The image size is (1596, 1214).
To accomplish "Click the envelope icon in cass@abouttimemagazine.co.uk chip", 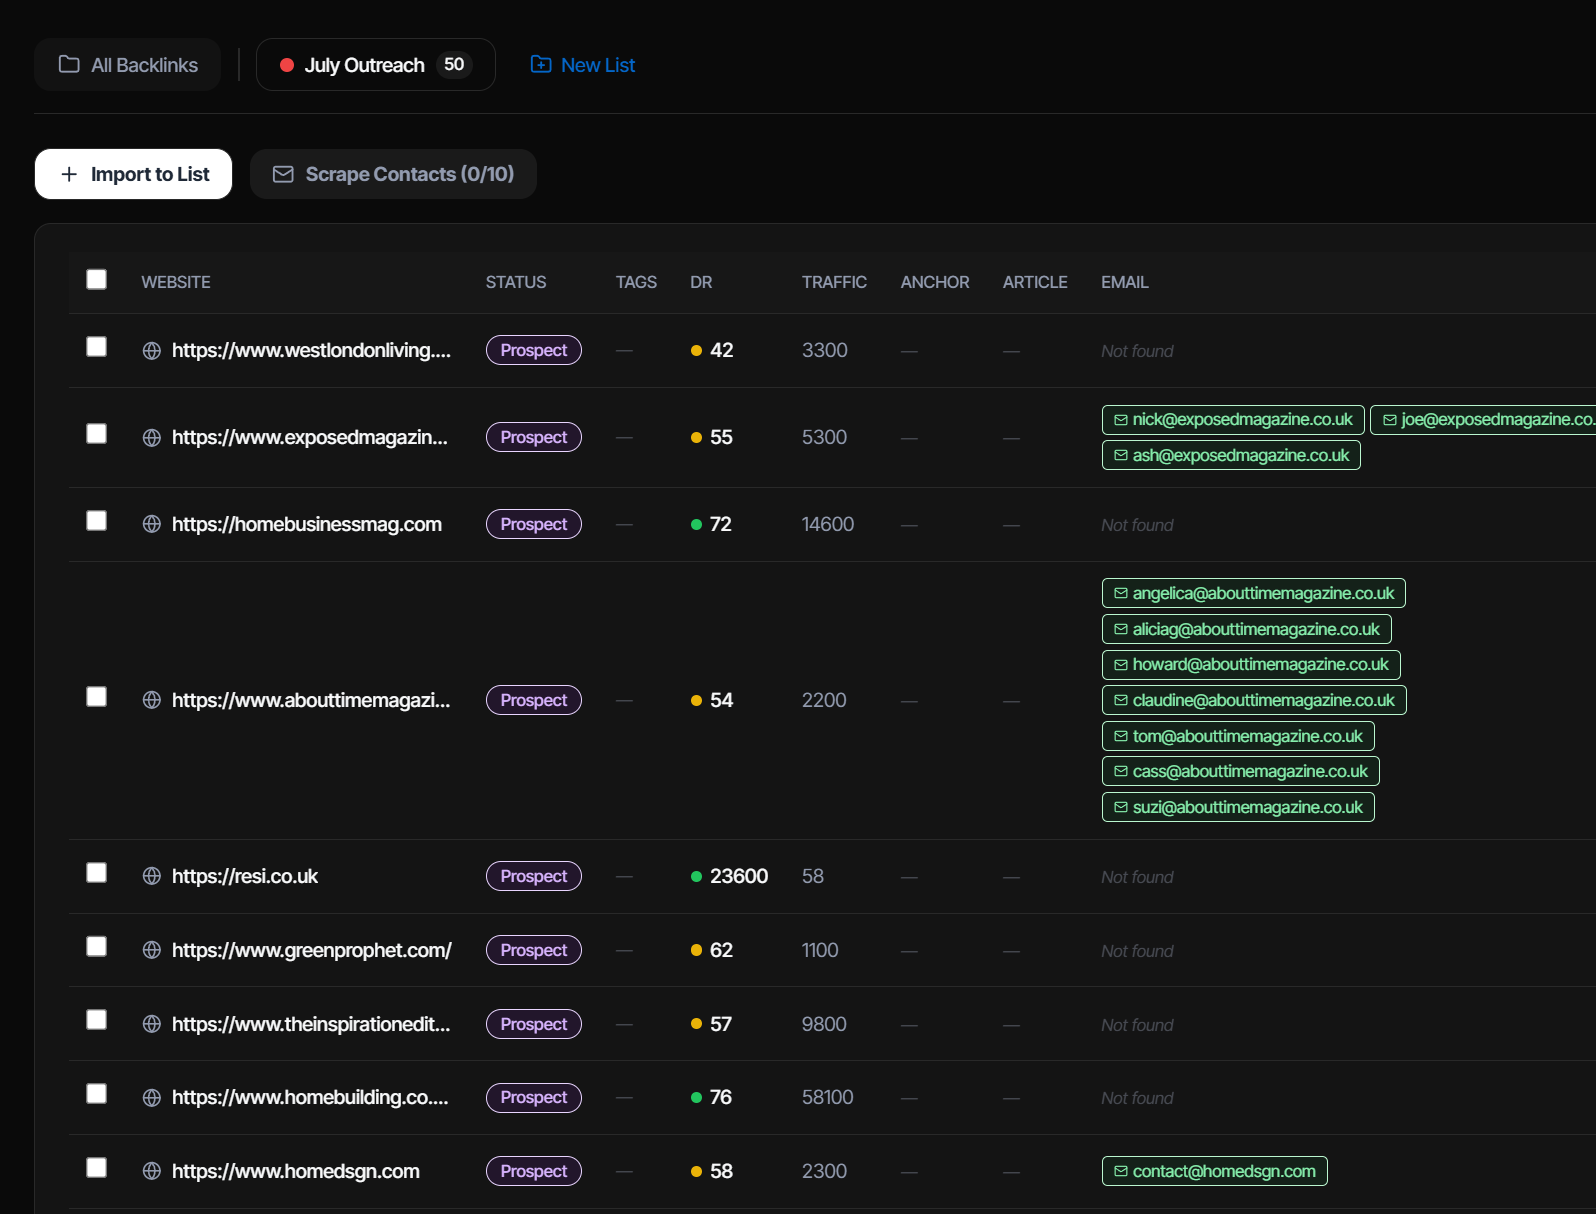I will [1121, 771].
